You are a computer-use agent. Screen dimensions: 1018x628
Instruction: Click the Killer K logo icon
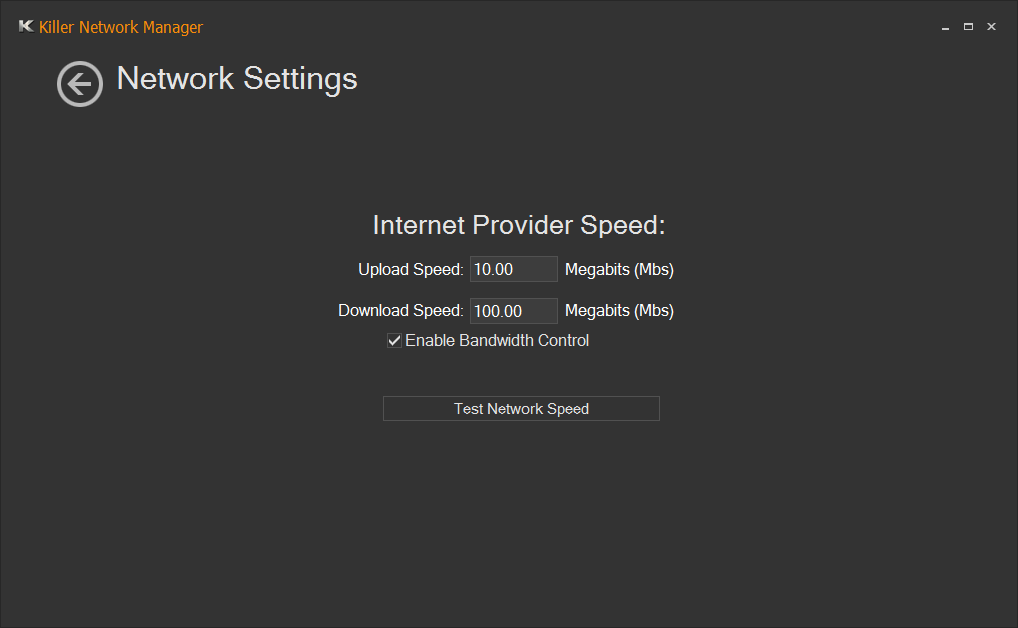[x=26, y=26]
